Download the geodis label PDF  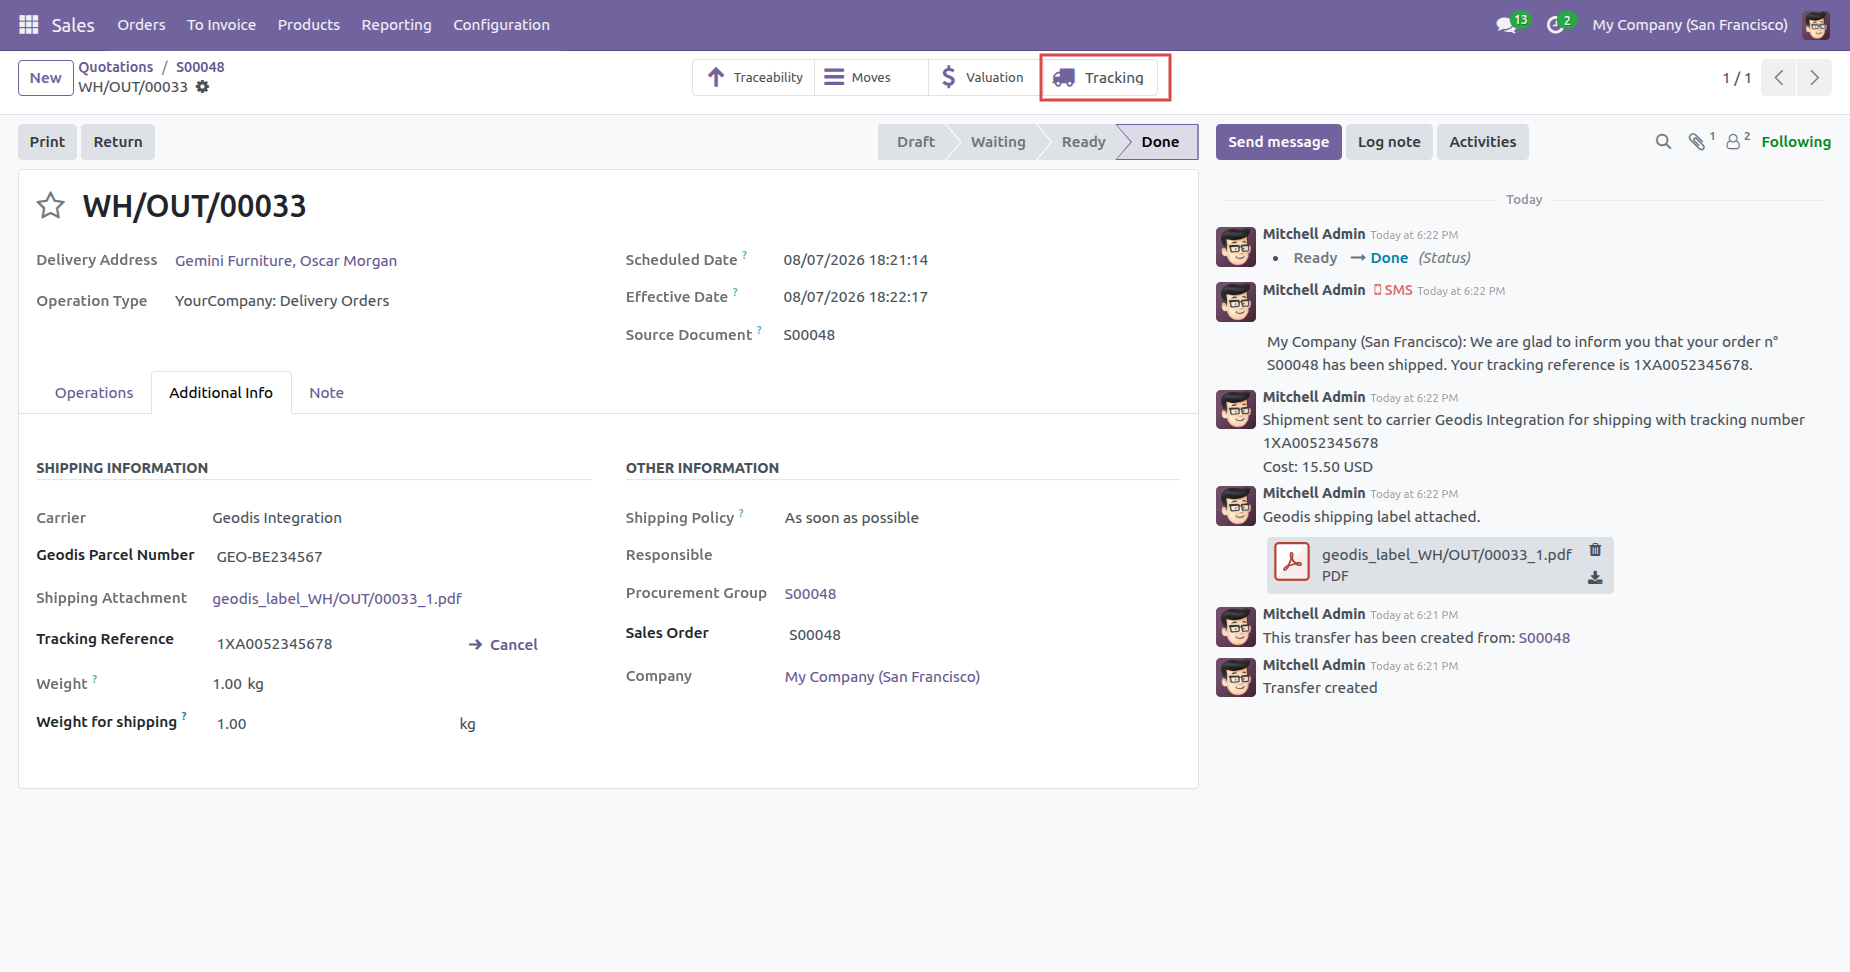[x=1595, y=578]
